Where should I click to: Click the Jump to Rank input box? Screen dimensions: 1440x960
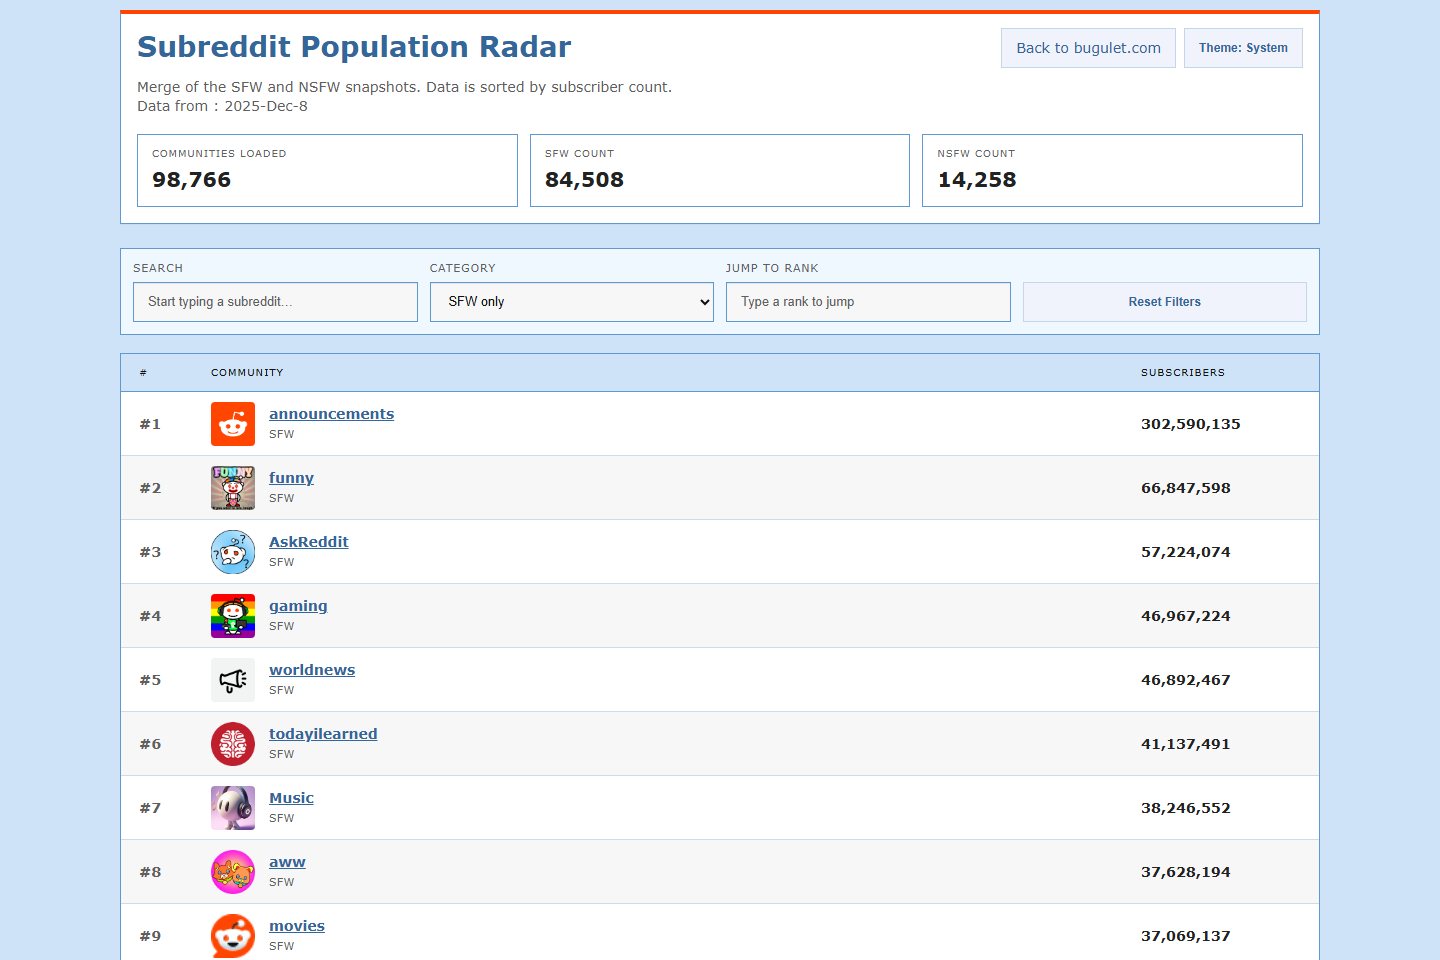pos(867,302)
